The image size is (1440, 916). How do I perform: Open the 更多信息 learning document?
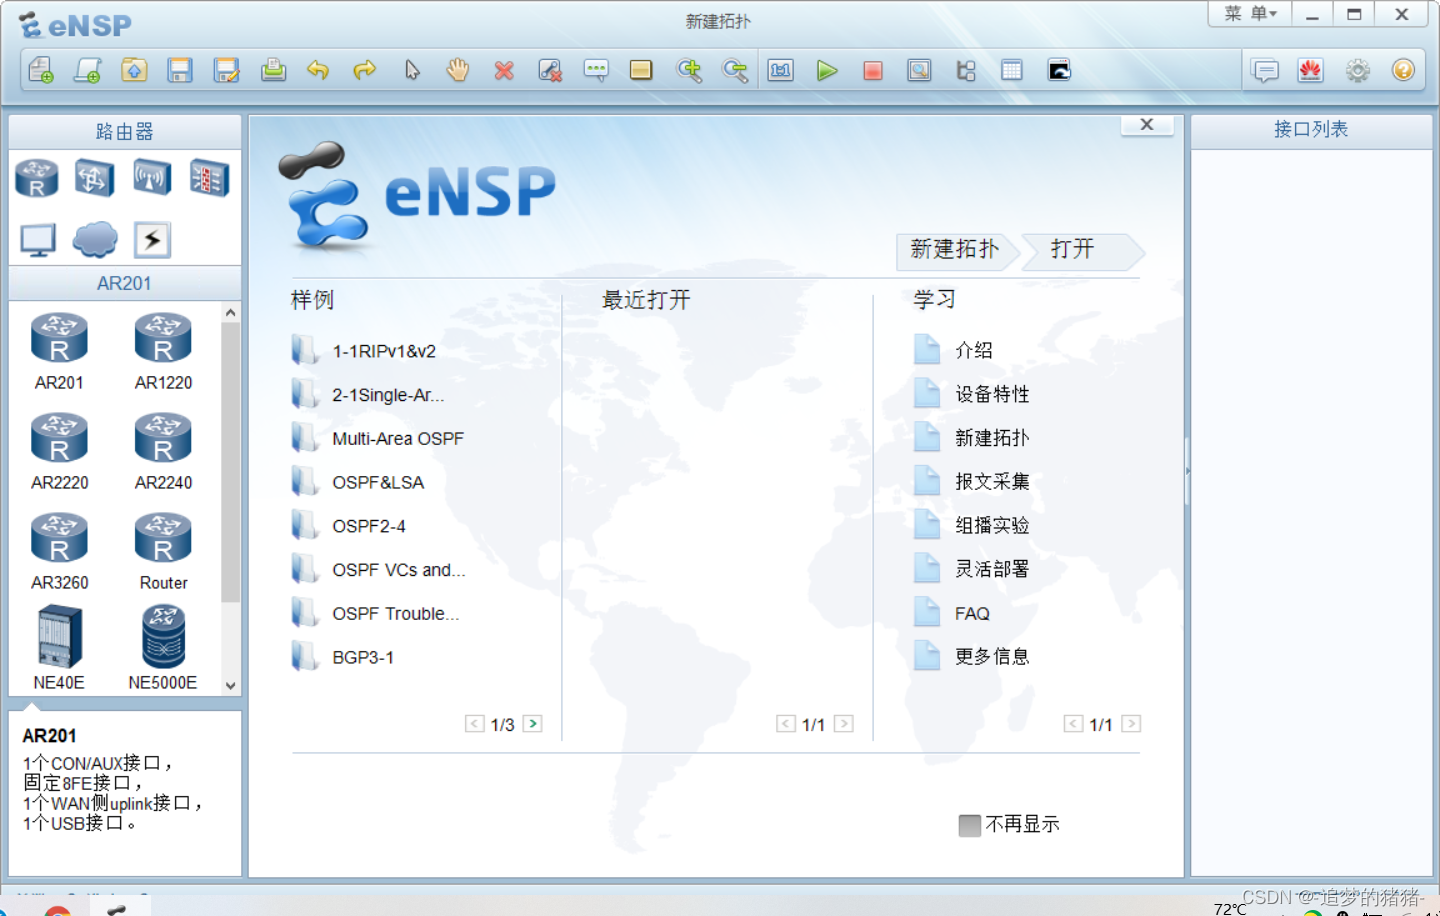point(971,657)
